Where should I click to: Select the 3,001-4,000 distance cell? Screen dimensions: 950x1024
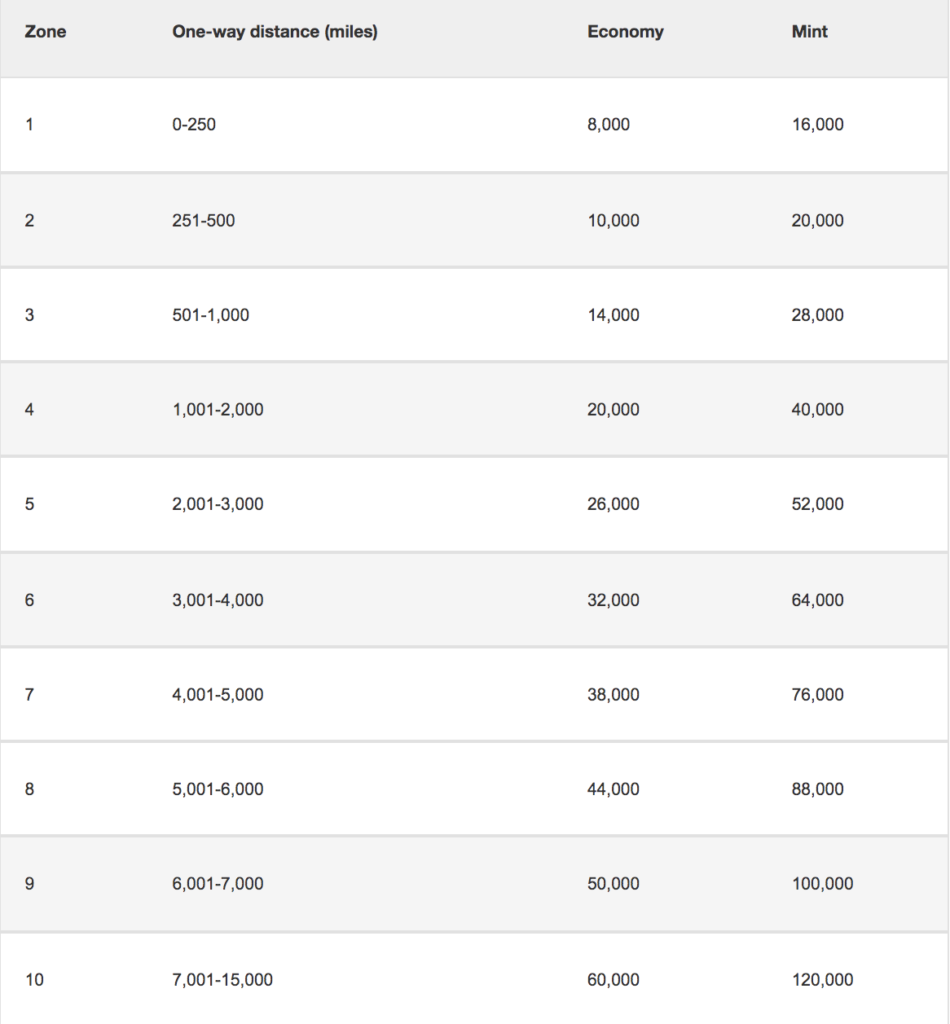[x=217, y=600]
